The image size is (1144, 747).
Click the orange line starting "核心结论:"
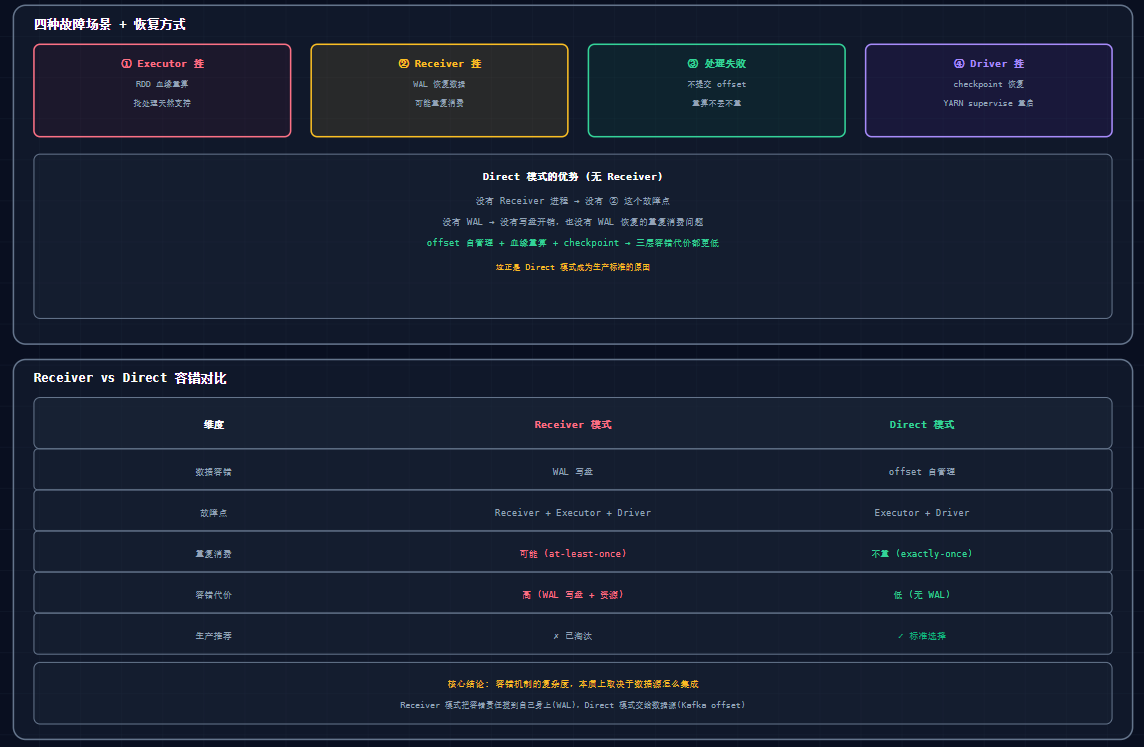pos(573,684)
